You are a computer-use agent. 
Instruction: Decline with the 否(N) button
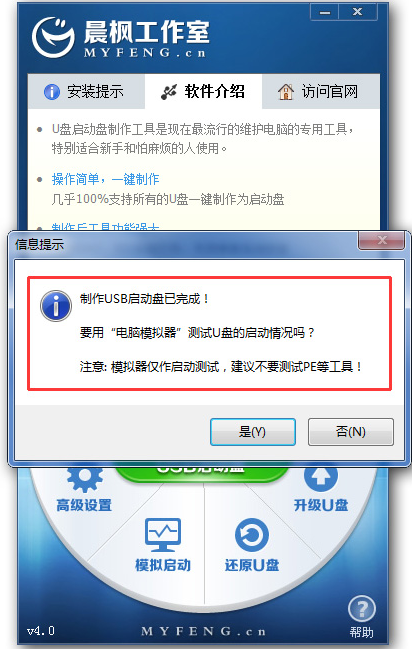coord(350,432)
